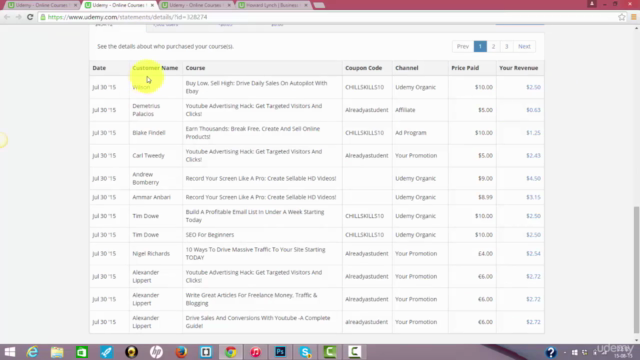Click customer name Nigel Richards

tap(151, 253)
